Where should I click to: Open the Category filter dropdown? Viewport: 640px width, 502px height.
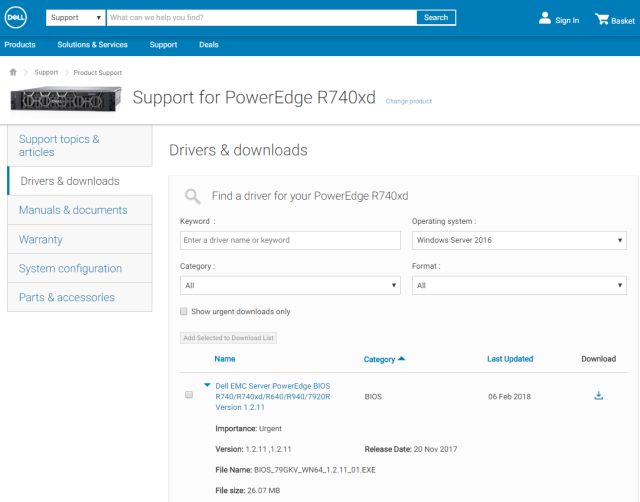pos(290,285)
